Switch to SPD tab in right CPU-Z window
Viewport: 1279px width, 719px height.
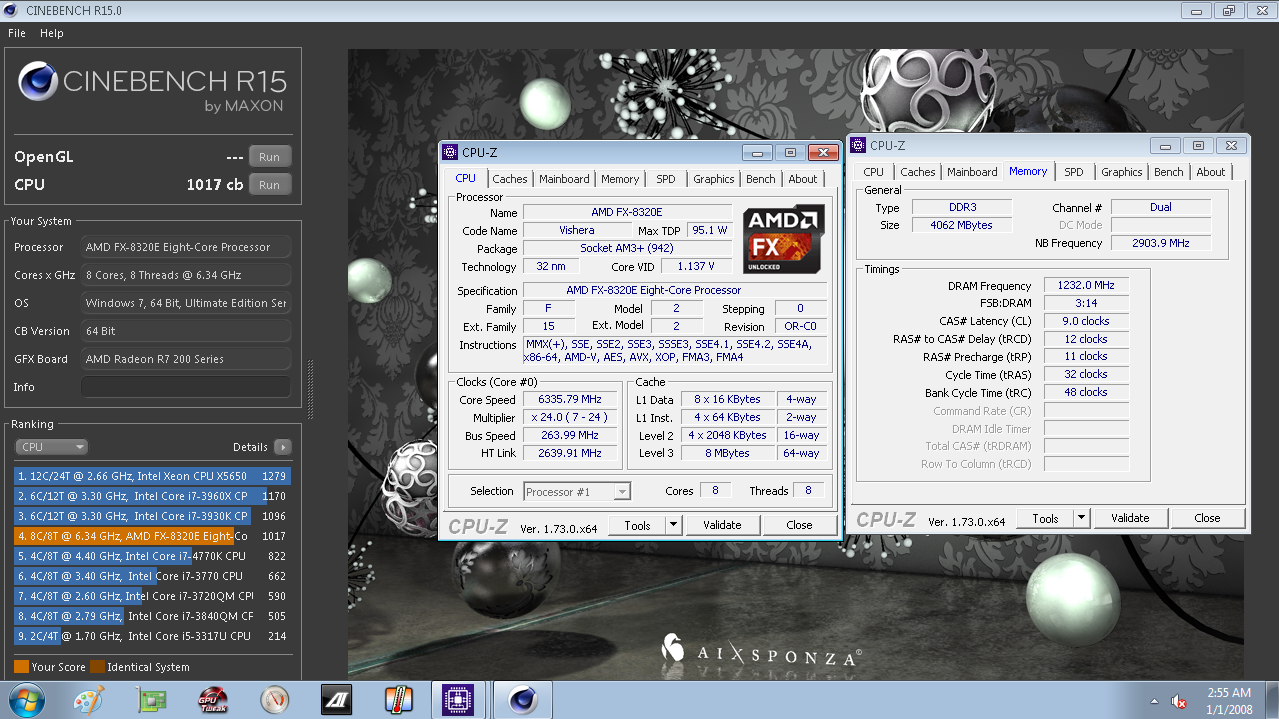coord(1074,172)
